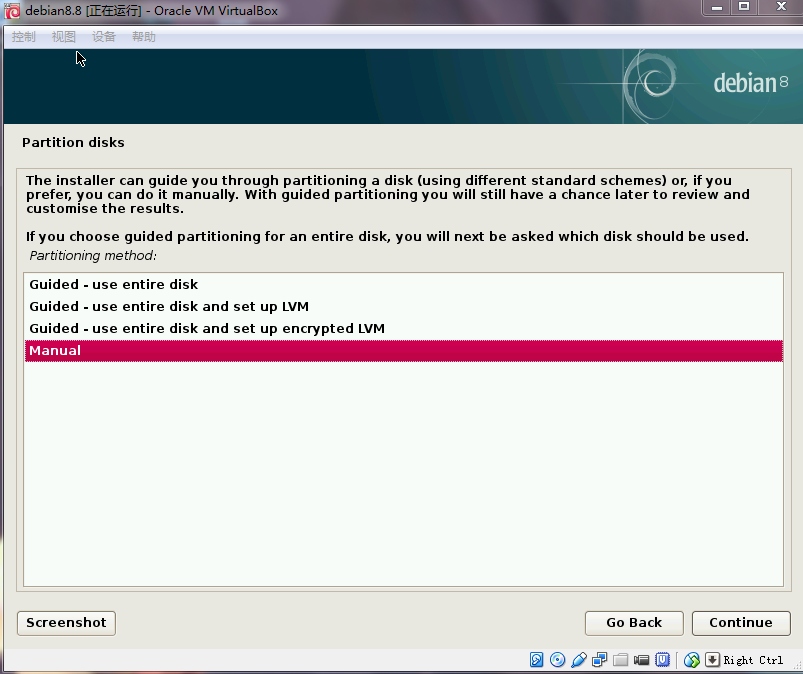Viewport: 803px width, 674px height.
Task: Click the network adapters status icon
Action: coord(600,660)
